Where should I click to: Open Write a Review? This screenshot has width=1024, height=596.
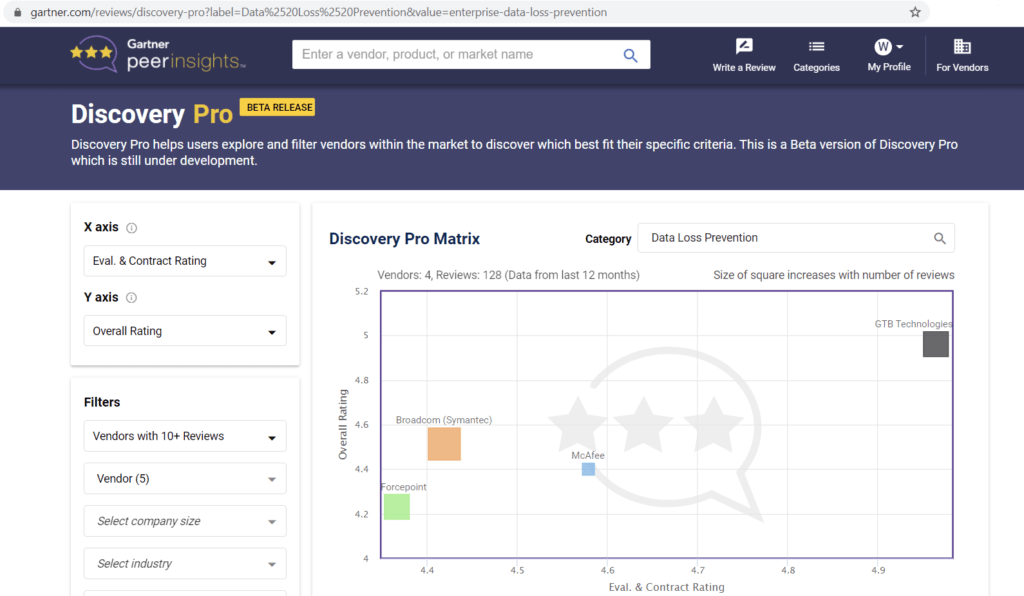point(744,55)
